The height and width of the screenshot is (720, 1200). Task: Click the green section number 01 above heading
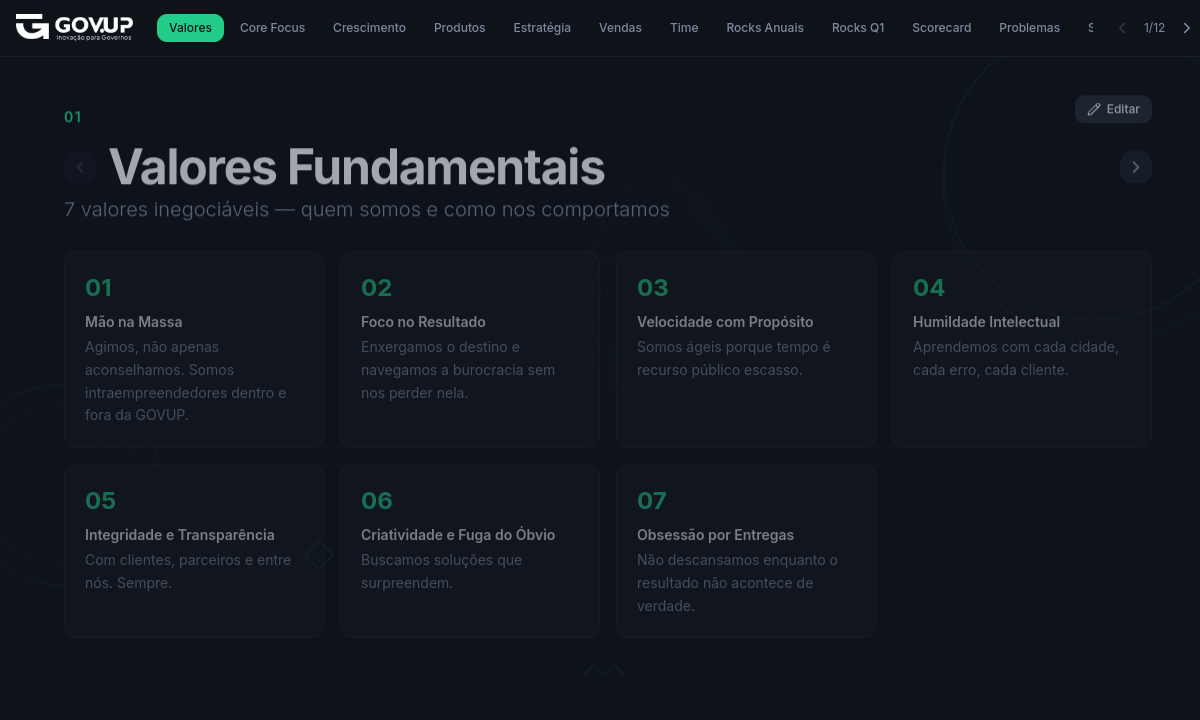pos(73,117)
